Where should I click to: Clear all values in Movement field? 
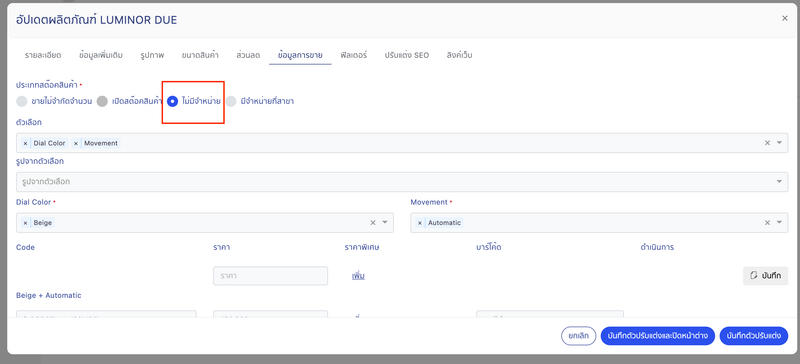[x=767, y=223]
